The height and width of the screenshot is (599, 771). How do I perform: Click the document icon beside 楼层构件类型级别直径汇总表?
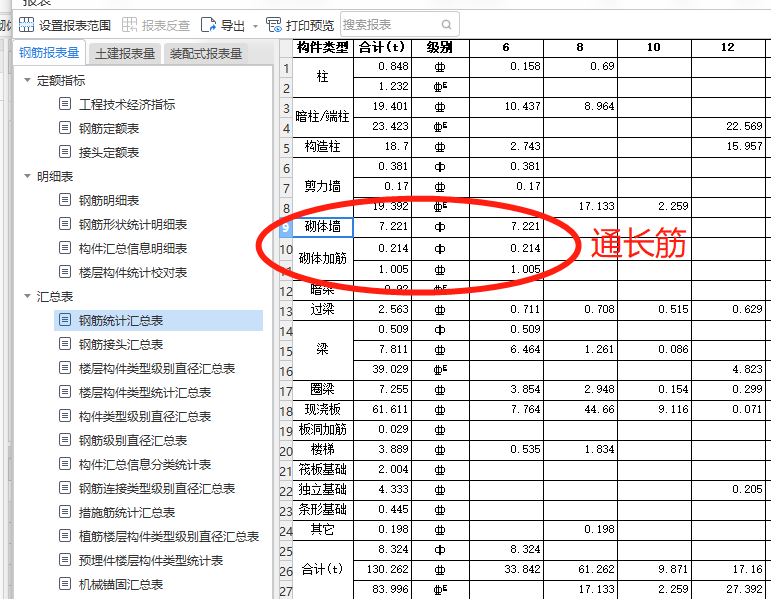(x=65, y=368)
